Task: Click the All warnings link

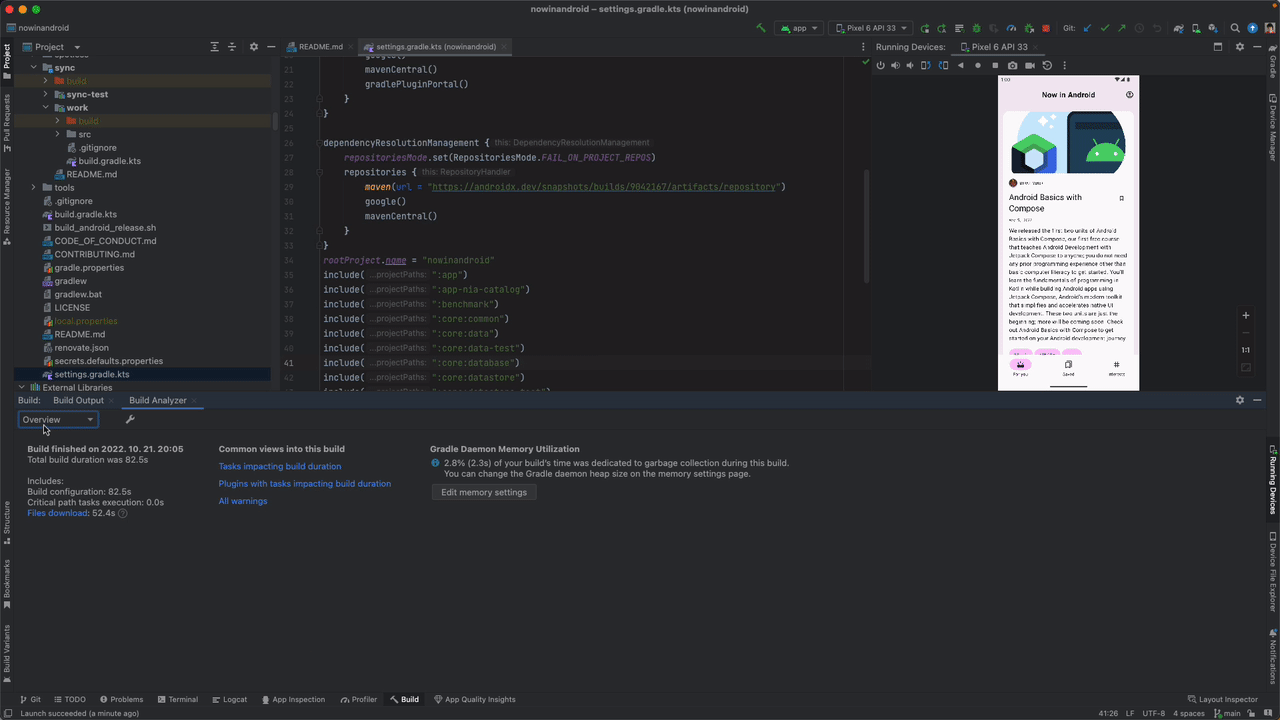Action: 243,501
